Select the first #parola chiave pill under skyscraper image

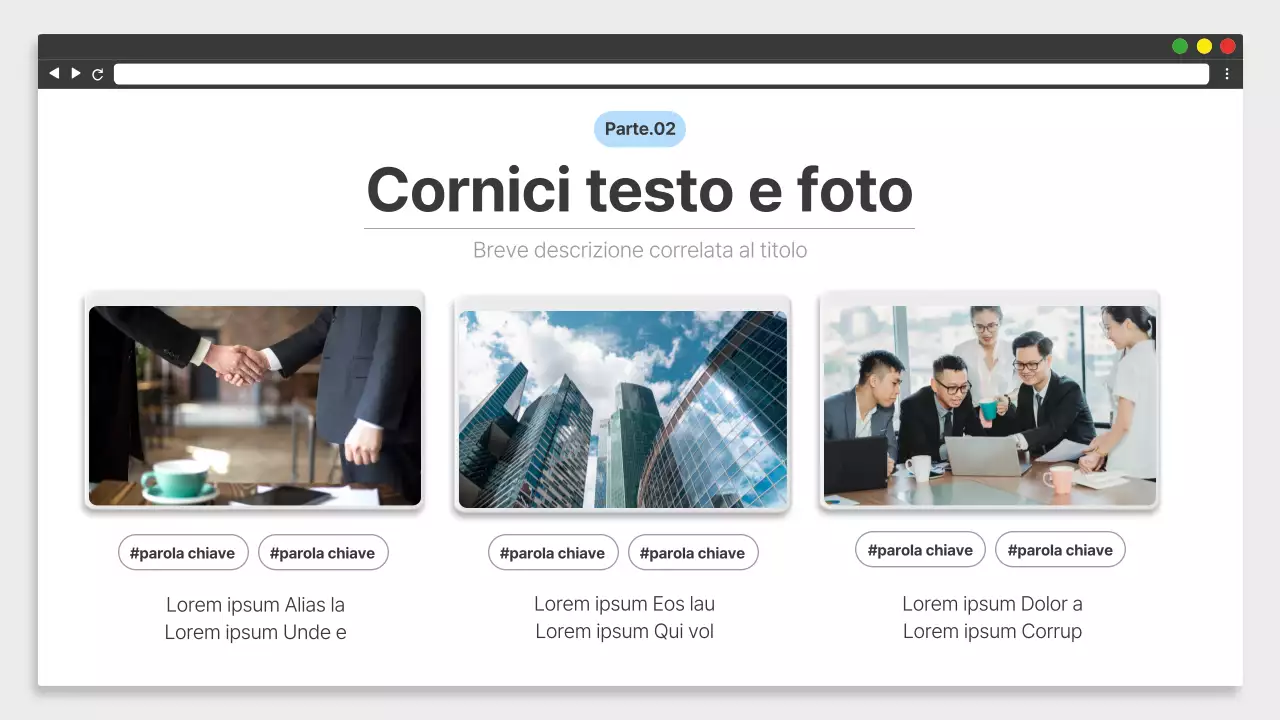552,552
